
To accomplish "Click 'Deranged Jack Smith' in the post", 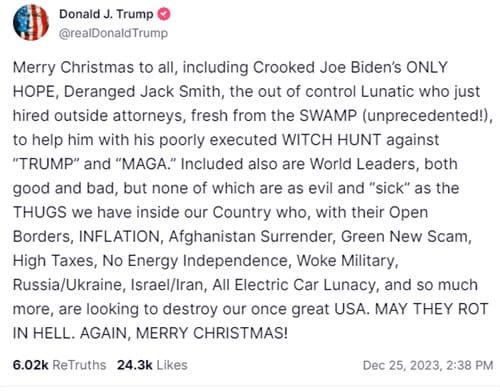I will coord(142,92).
